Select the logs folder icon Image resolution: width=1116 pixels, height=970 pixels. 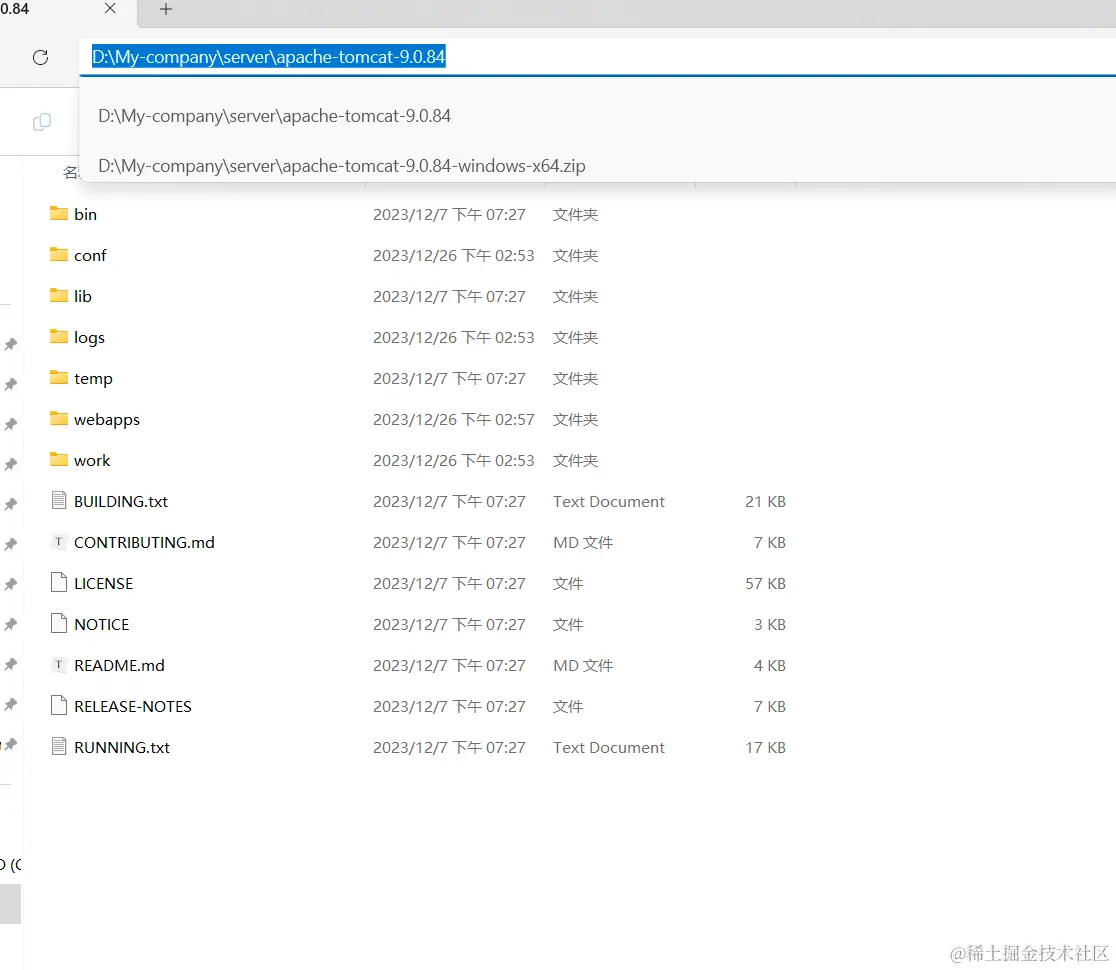[x=59, y=337]
